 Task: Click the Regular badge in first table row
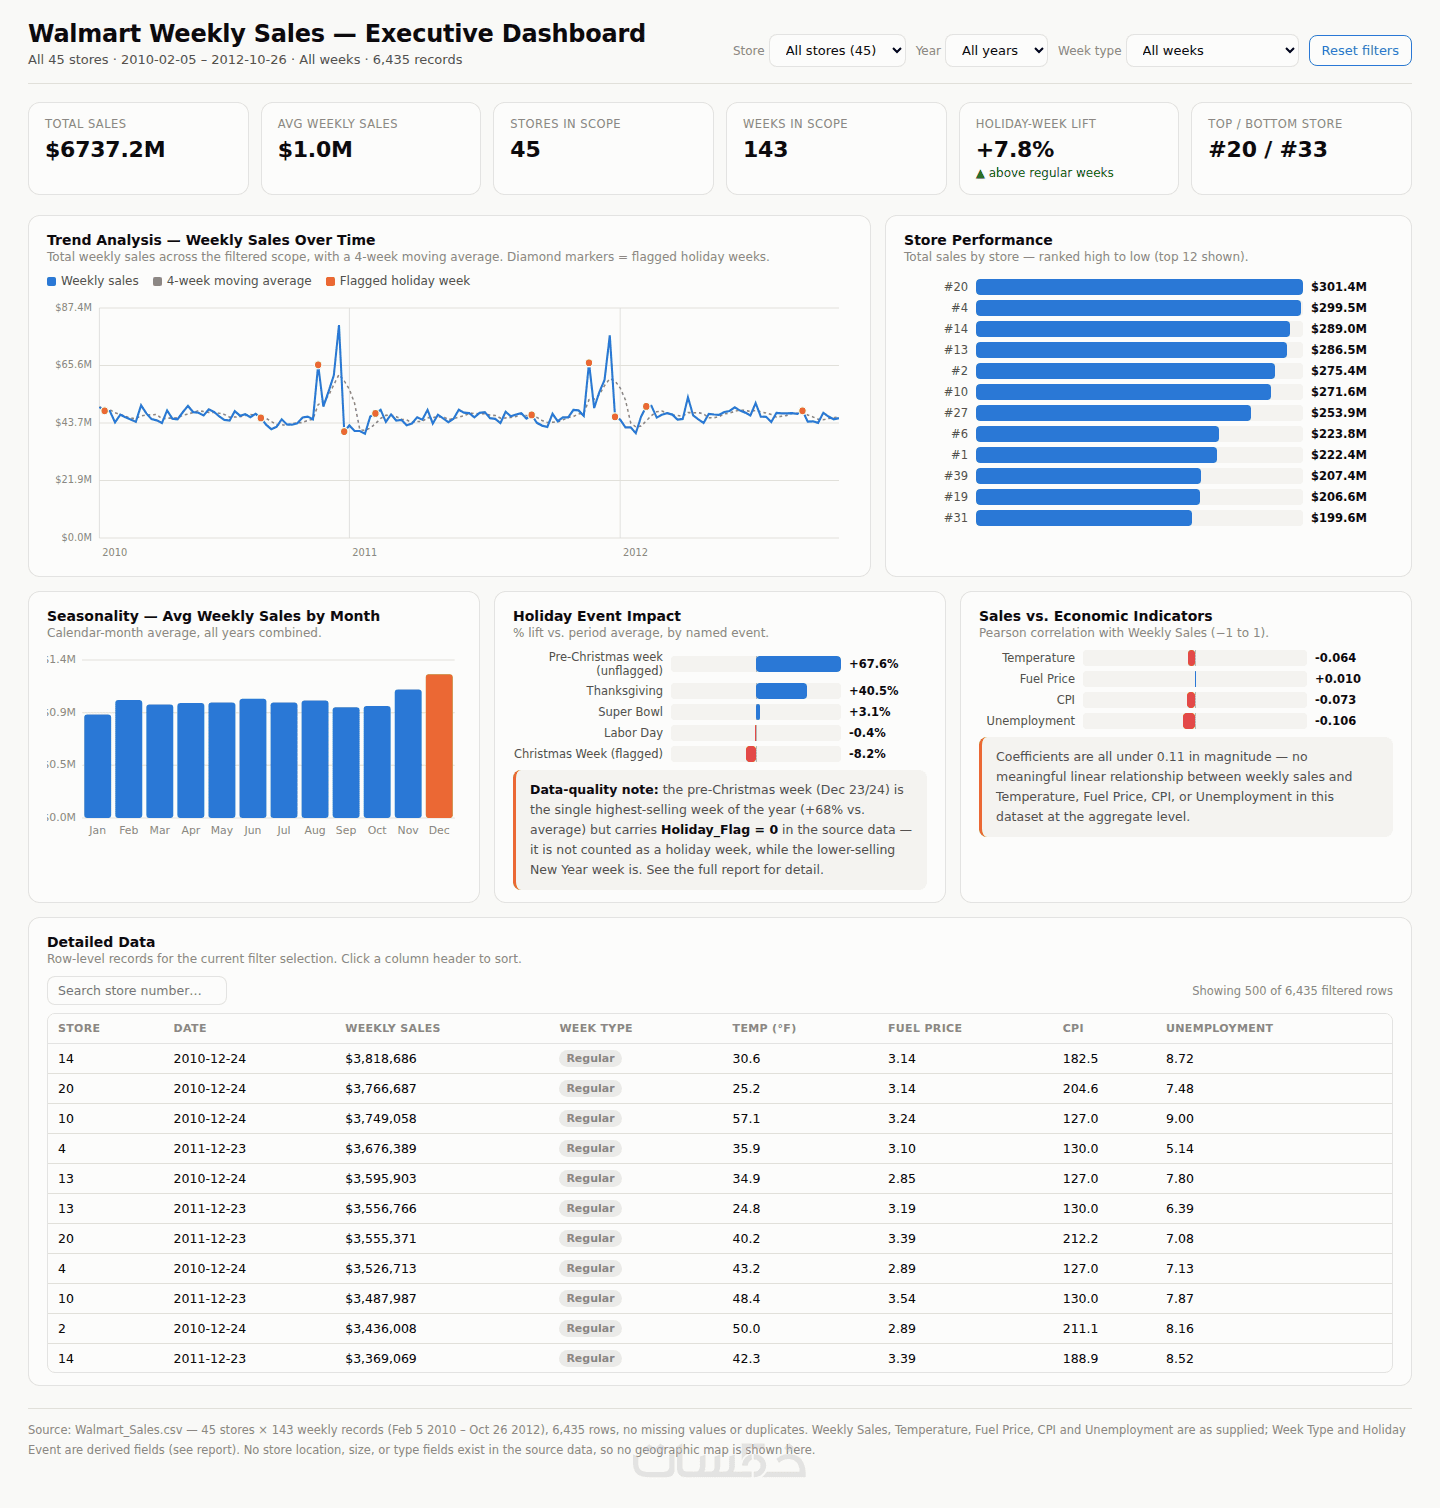[590, 1058]
